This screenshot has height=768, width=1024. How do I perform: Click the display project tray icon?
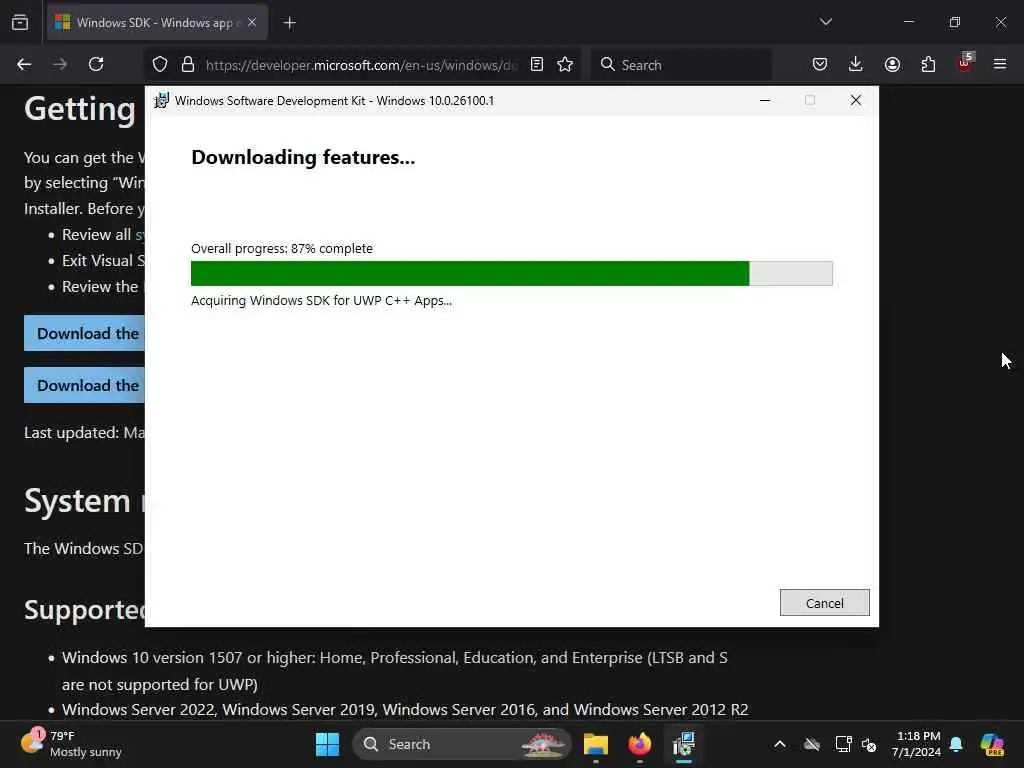tap(844, 744)
